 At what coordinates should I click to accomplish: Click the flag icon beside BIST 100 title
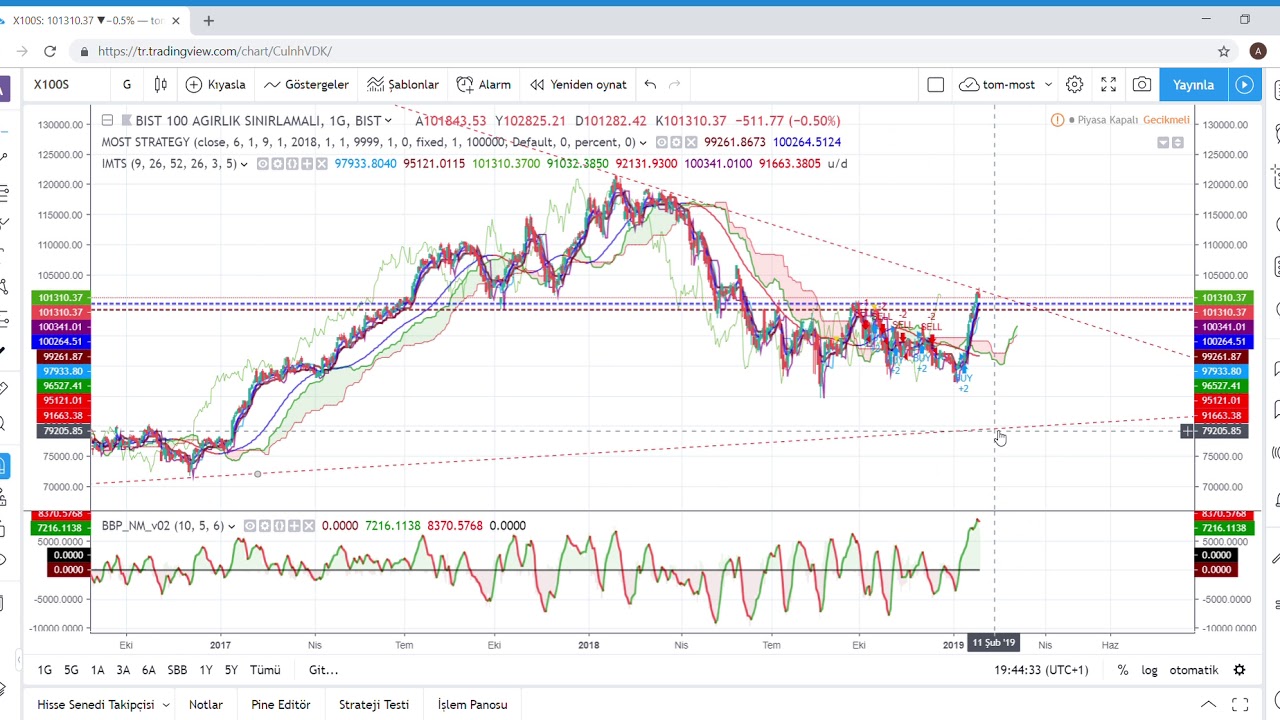(x=126, y=121)
